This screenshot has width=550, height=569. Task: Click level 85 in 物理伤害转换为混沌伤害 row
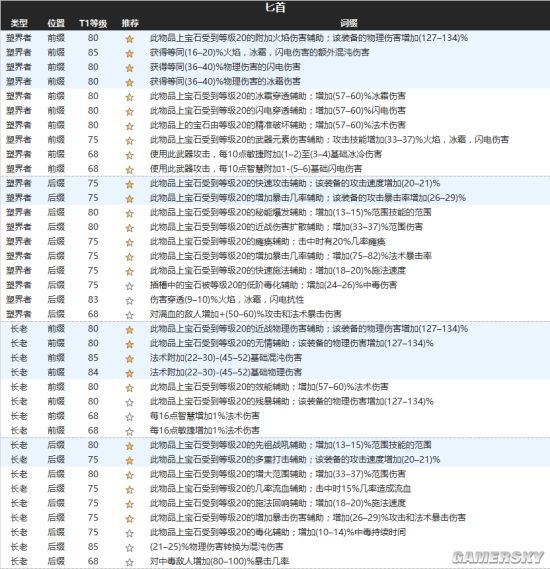pos(93,547)
